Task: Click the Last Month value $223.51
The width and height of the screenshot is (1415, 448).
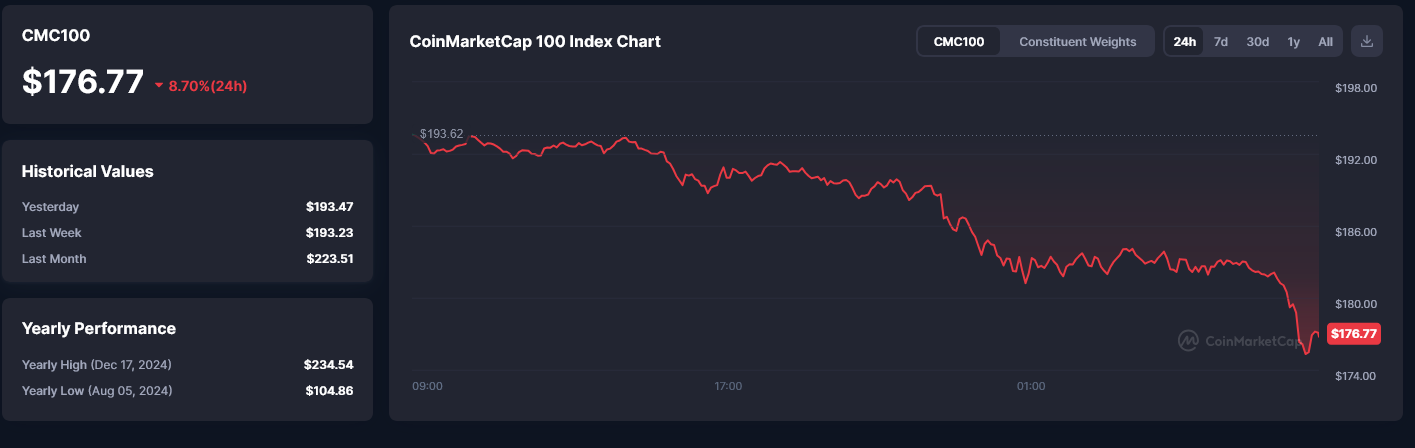Action: coord(329,259)
